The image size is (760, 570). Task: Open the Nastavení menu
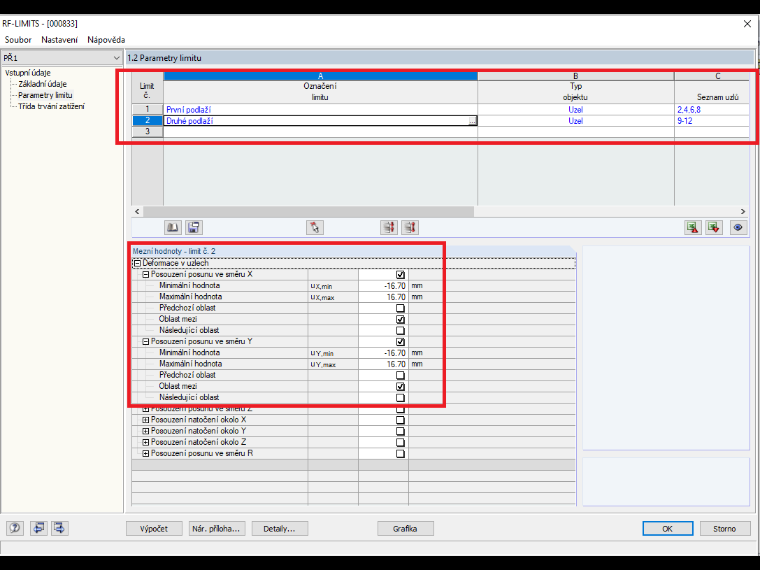click(59, 40)
